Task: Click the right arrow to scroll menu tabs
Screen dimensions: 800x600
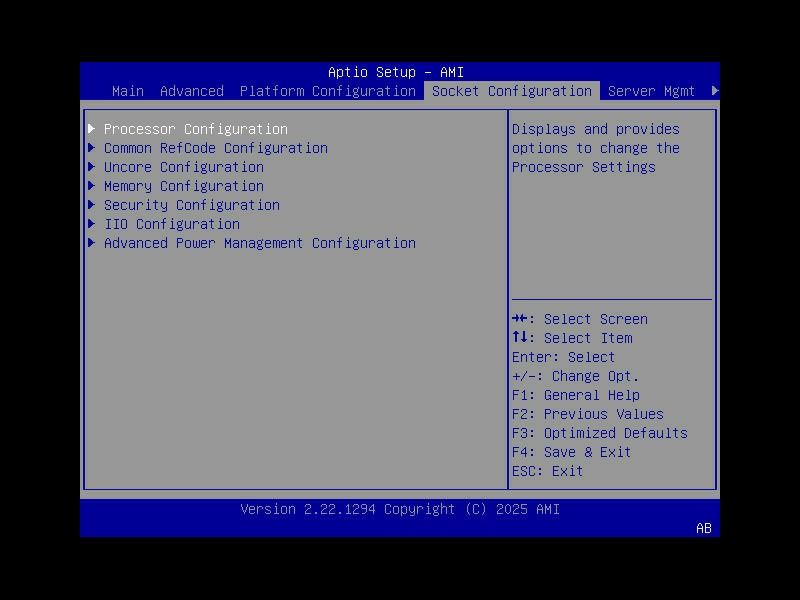Action: [713, 91]
